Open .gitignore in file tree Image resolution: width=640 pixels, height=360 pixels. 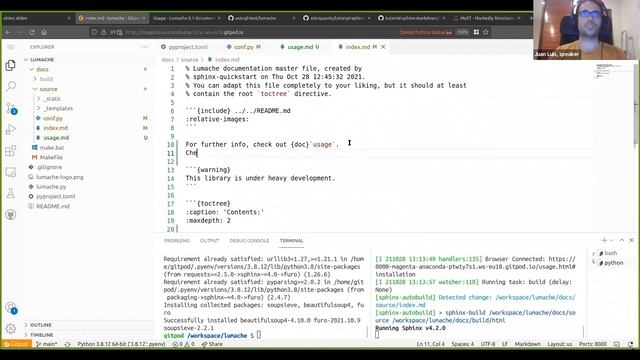[x=49, y=167]
